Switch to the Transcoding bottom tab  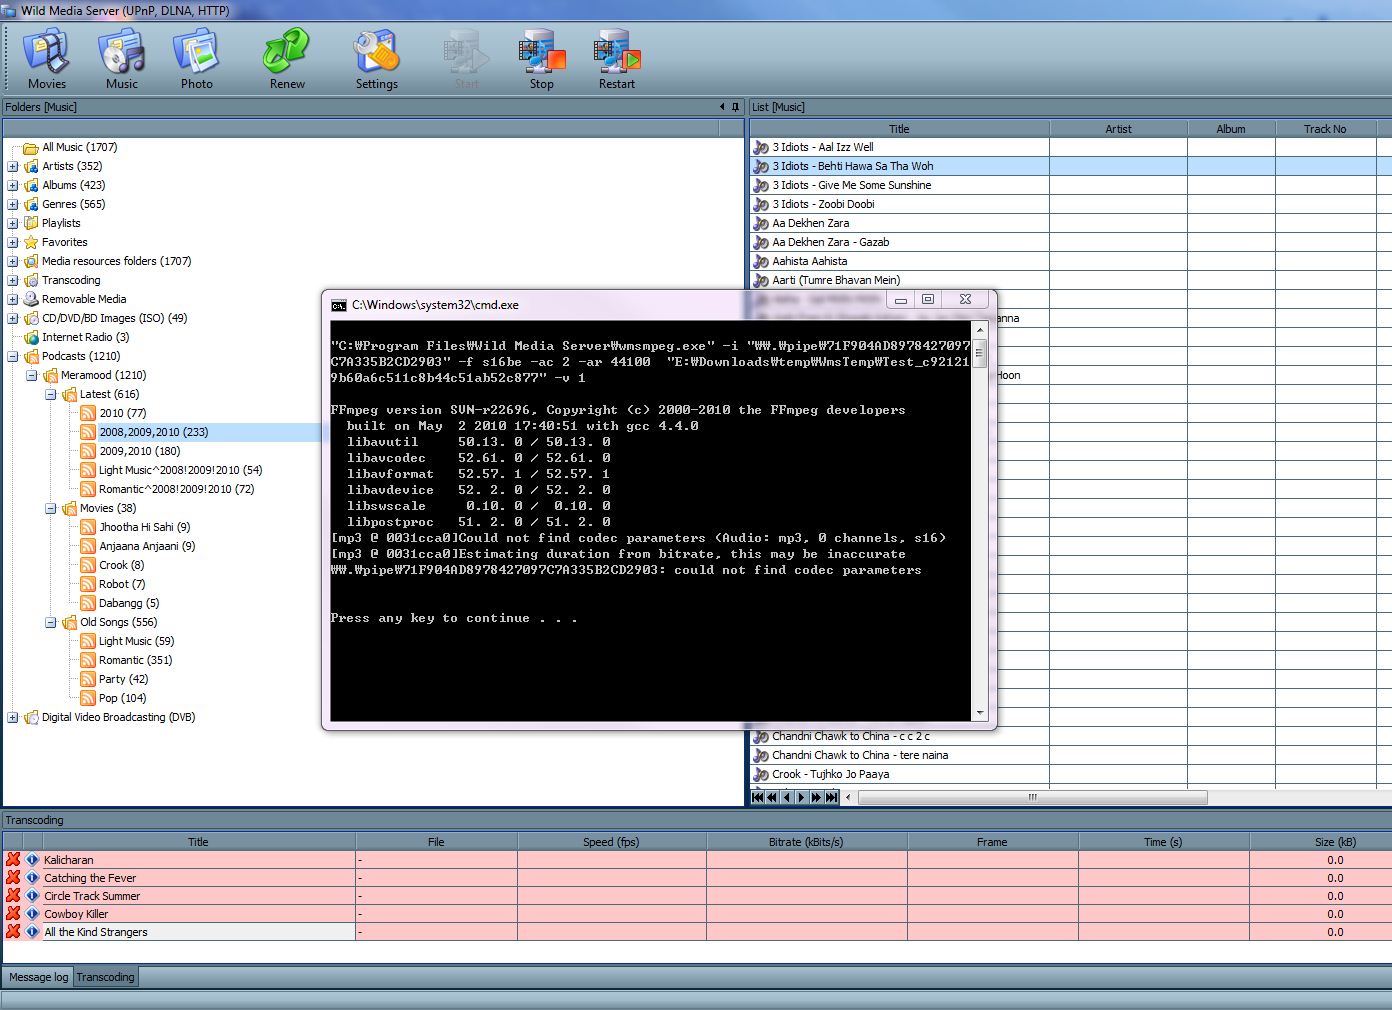tap(106, 977)
